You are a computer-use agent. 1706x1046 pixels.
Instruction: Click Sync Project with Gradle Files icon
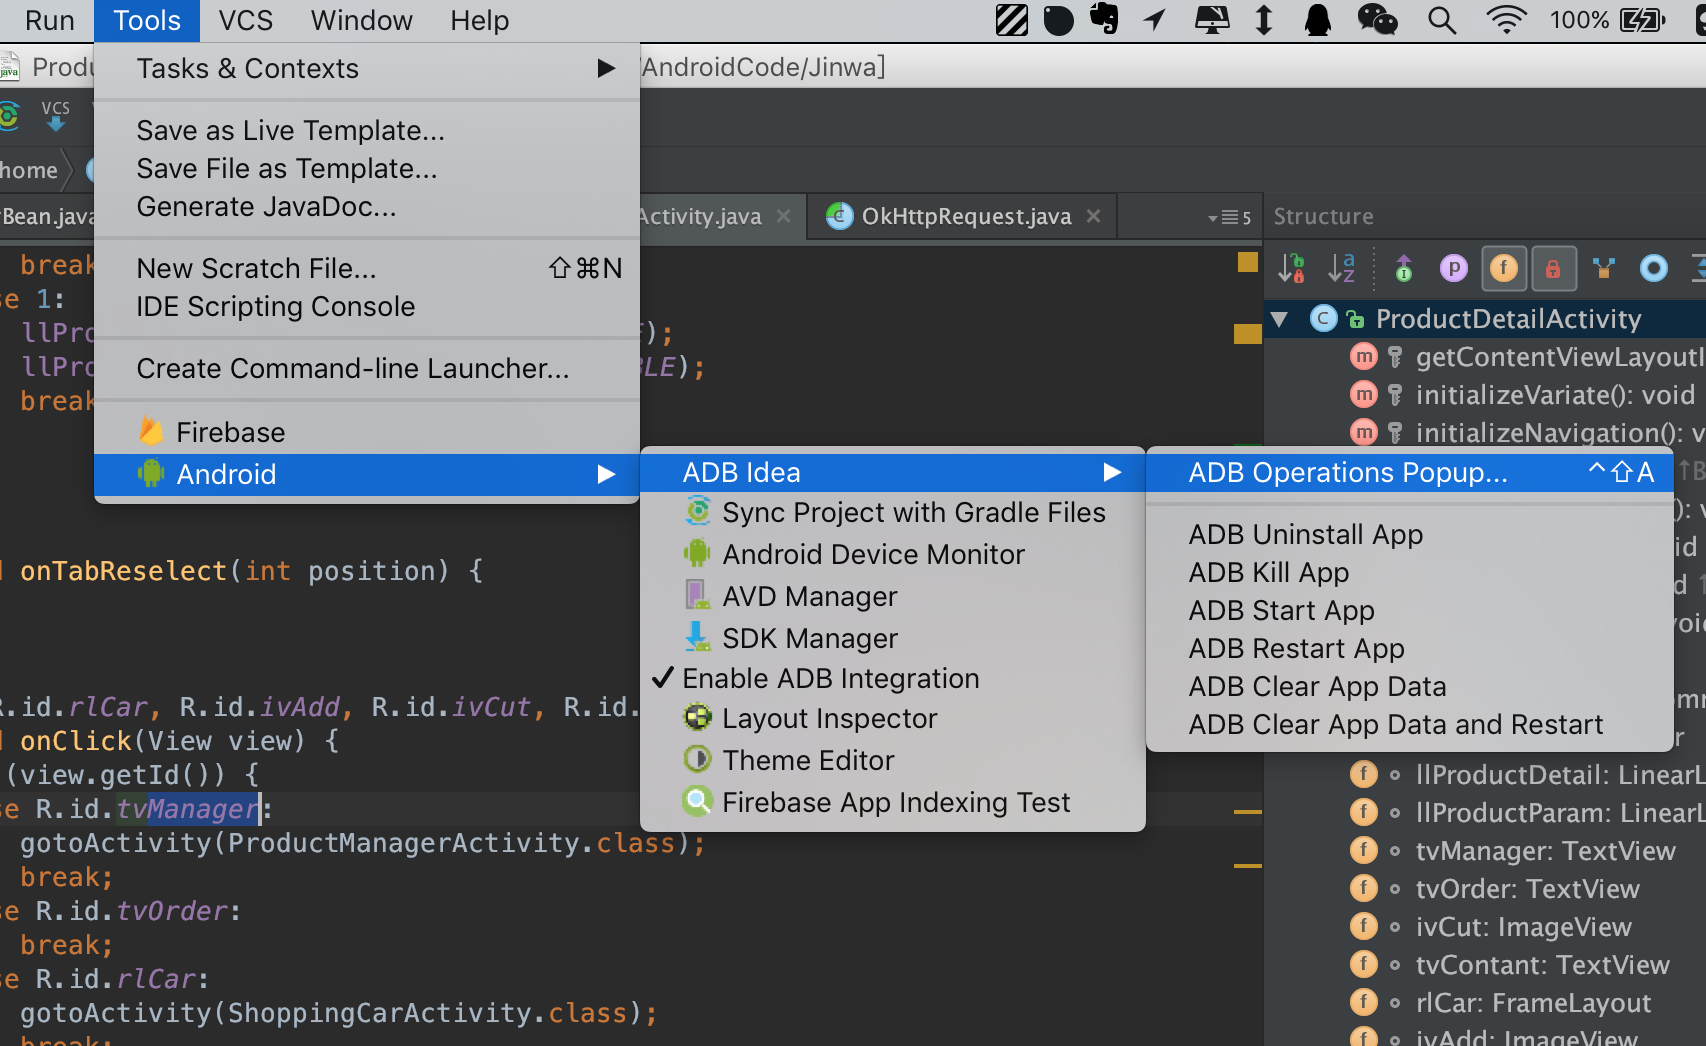[x=697, y=511]
